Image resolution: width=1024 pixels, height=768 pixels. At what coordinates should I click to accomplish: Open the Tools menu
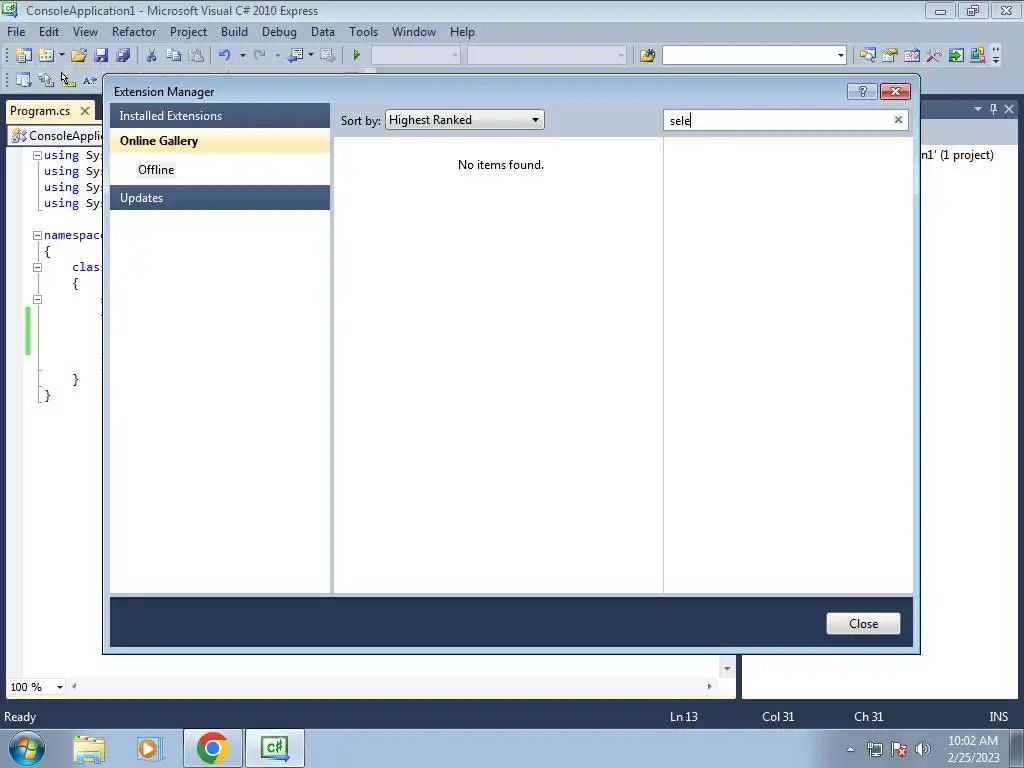coord(363,32)
